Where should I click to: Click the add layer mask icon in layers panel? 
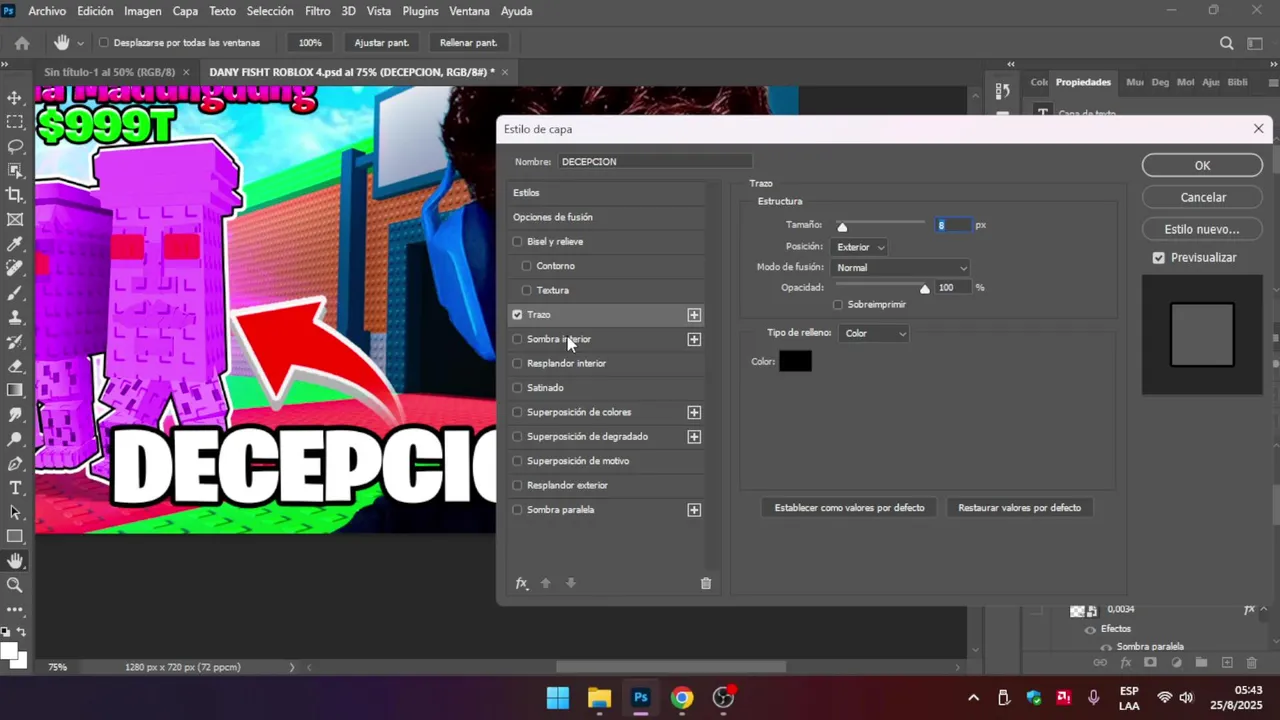(1150, 662)
